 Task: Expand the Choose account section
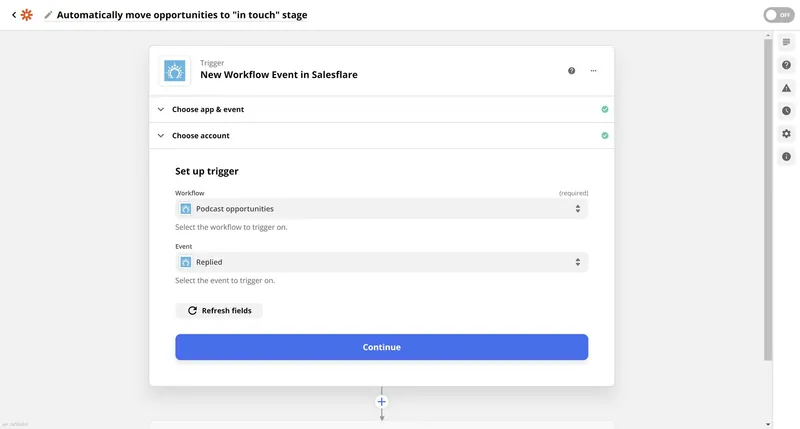[x=382, y=136]
